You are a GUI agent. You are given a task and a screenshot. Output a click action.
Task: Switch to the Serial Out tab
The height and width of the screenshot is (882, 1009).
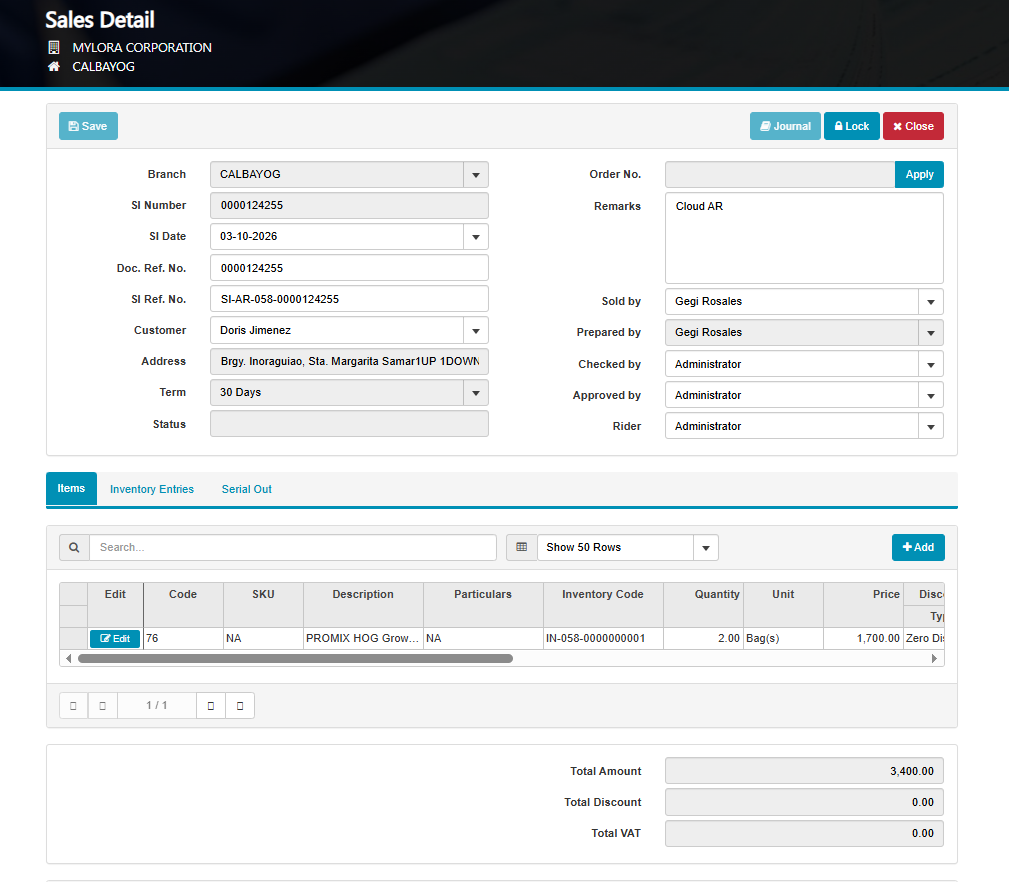point(246,489)
